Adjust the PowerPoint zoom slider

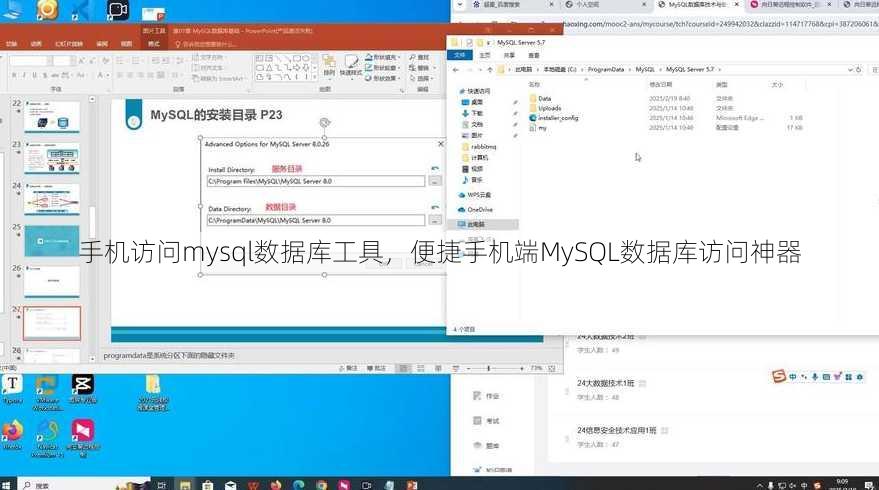[489, 368]
